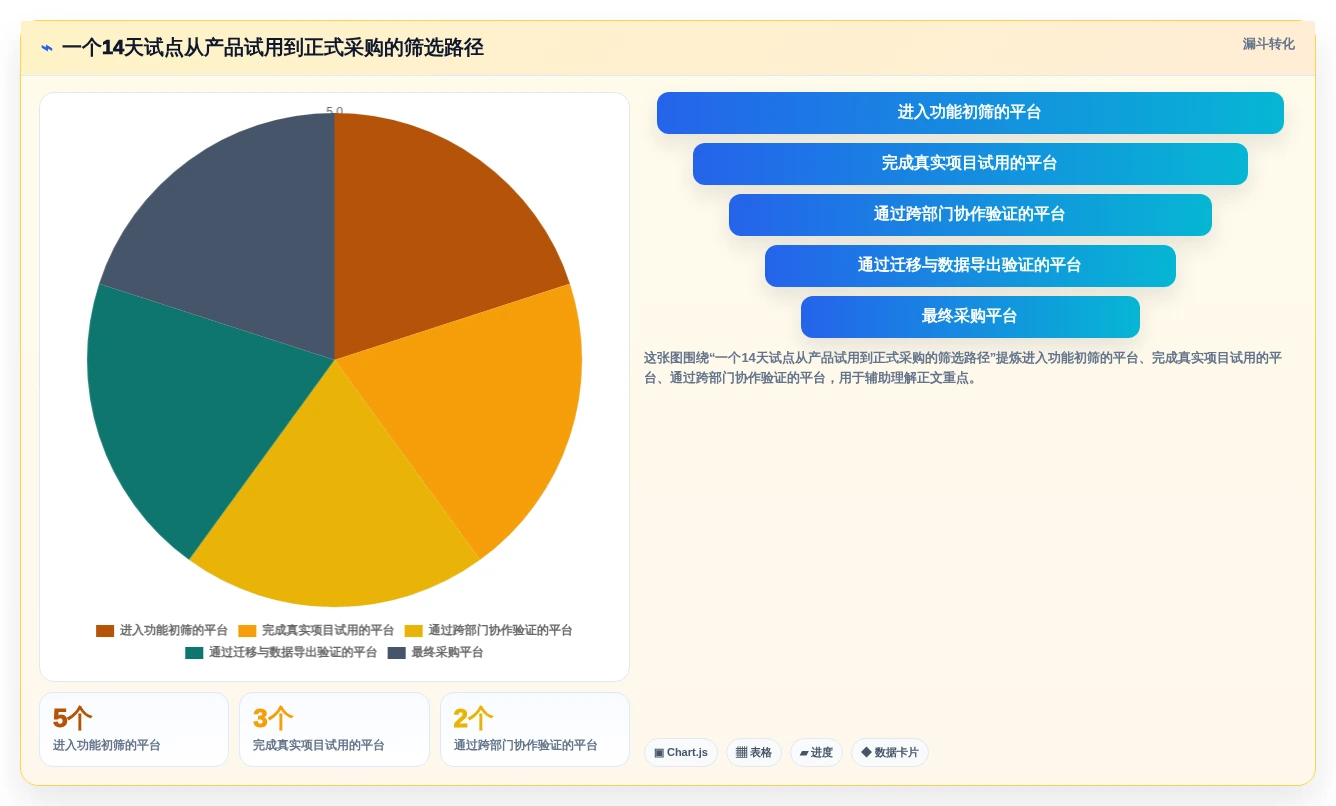1336x806 pixels.
Task: Click the bar icon in 进度 tag
Action: coord(804,753)
